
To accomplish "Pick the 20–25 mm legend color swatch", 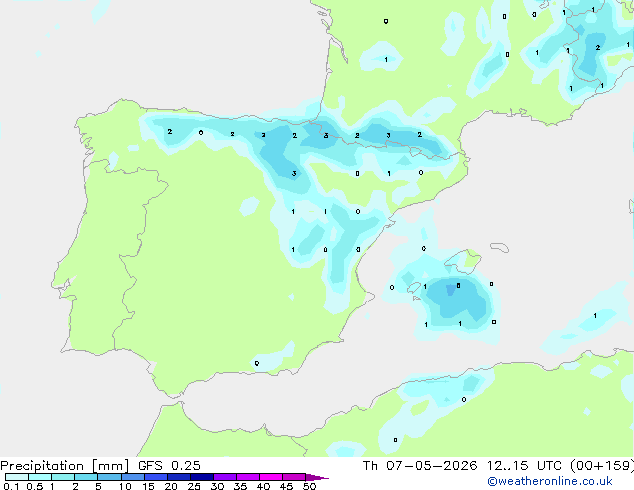I will (x=179, y=477).
